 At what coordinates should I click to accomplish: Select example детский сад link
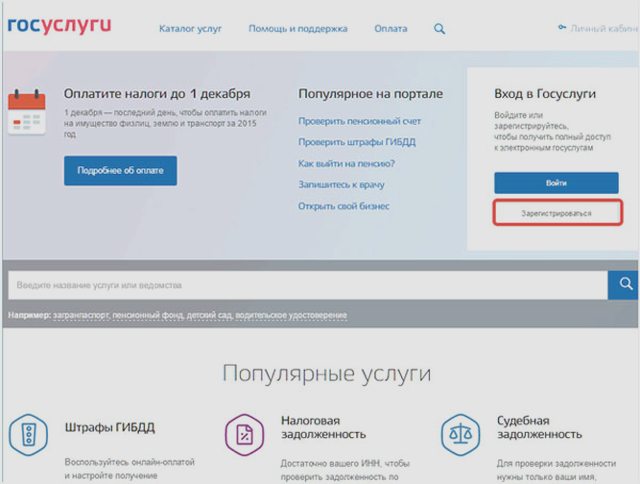tap(209, 315)
